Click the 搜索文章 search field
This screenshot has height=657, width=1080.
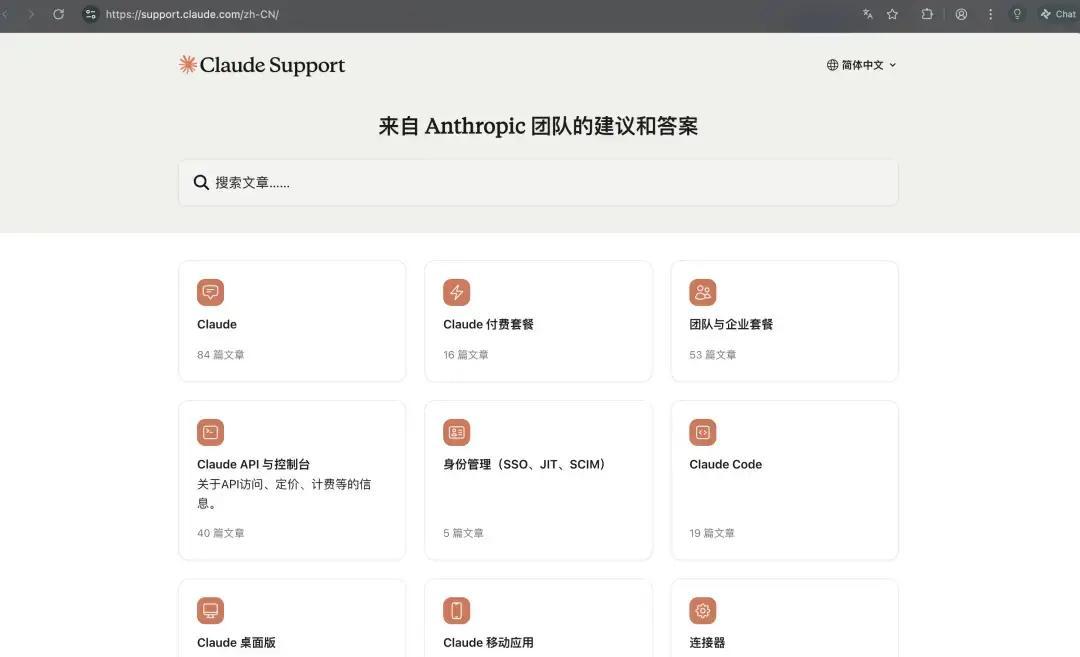tap(538, 182)
